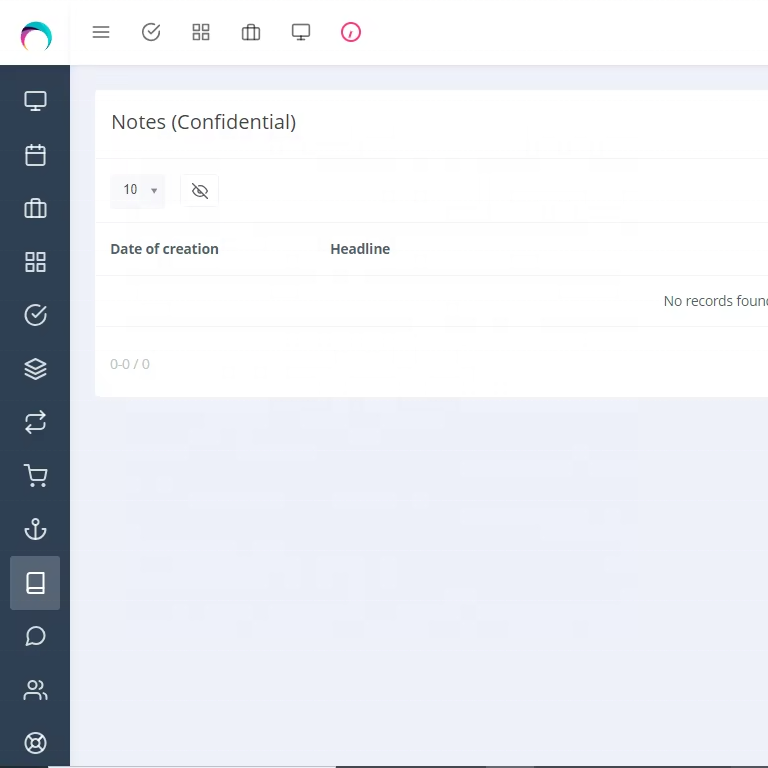This screenshot has height=768, width=768.
Task: Open the highlighted book notes icon in sidebar
Action: 35,583
